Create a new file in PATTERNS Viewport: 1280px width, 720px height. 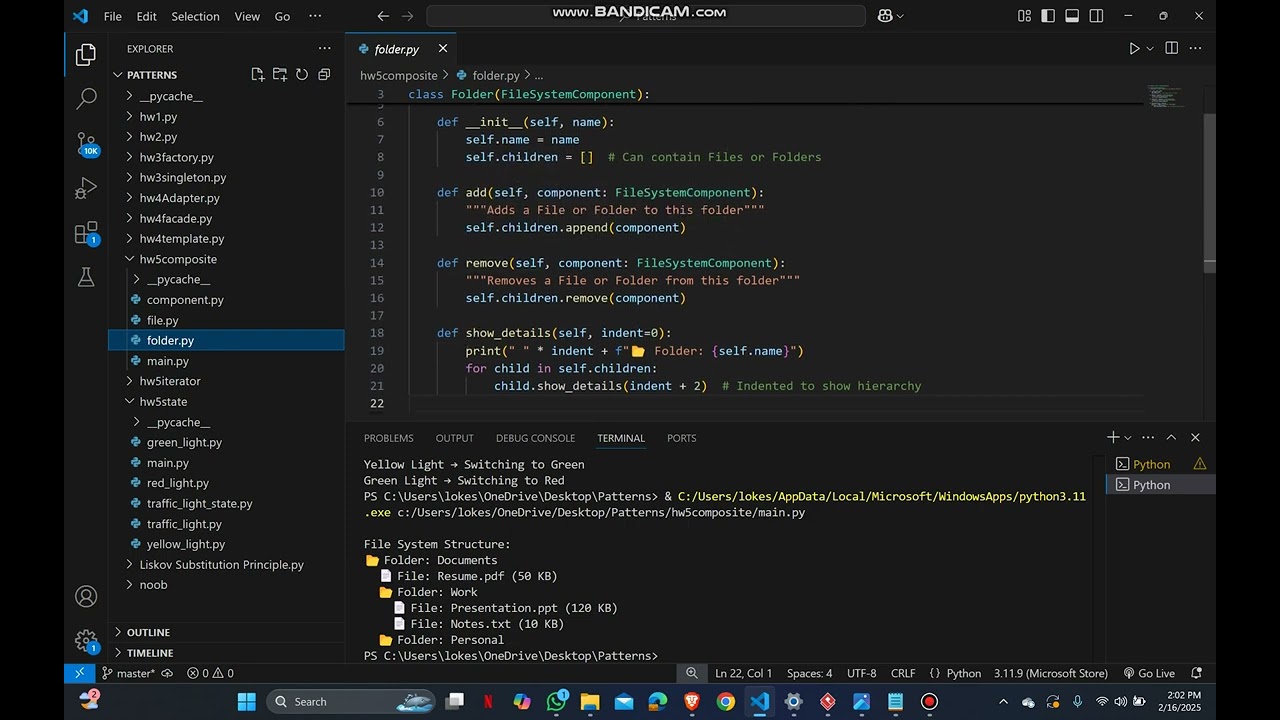point(258,75)
